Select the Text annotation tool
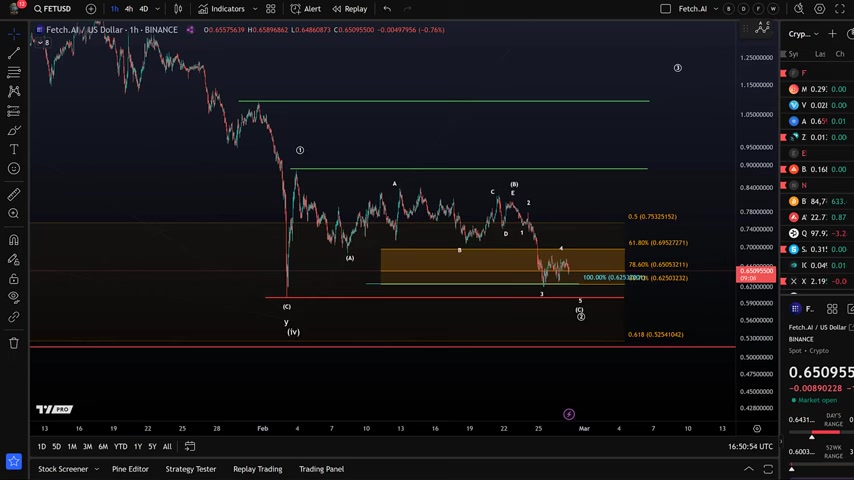This screenshot has width=854, height=480. (x=14, y=149)
